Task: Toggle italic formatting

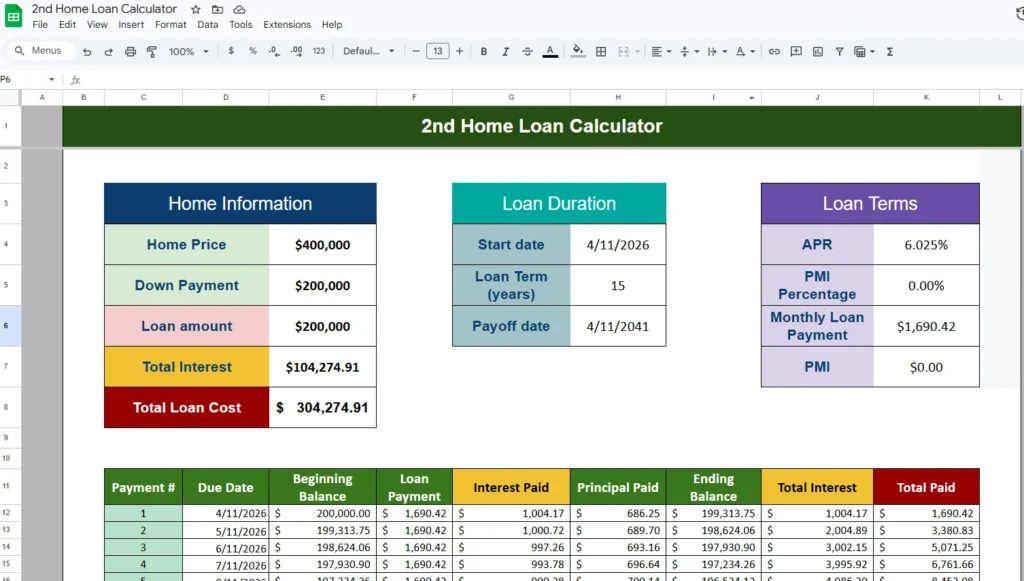Action: tap(504, 51)
